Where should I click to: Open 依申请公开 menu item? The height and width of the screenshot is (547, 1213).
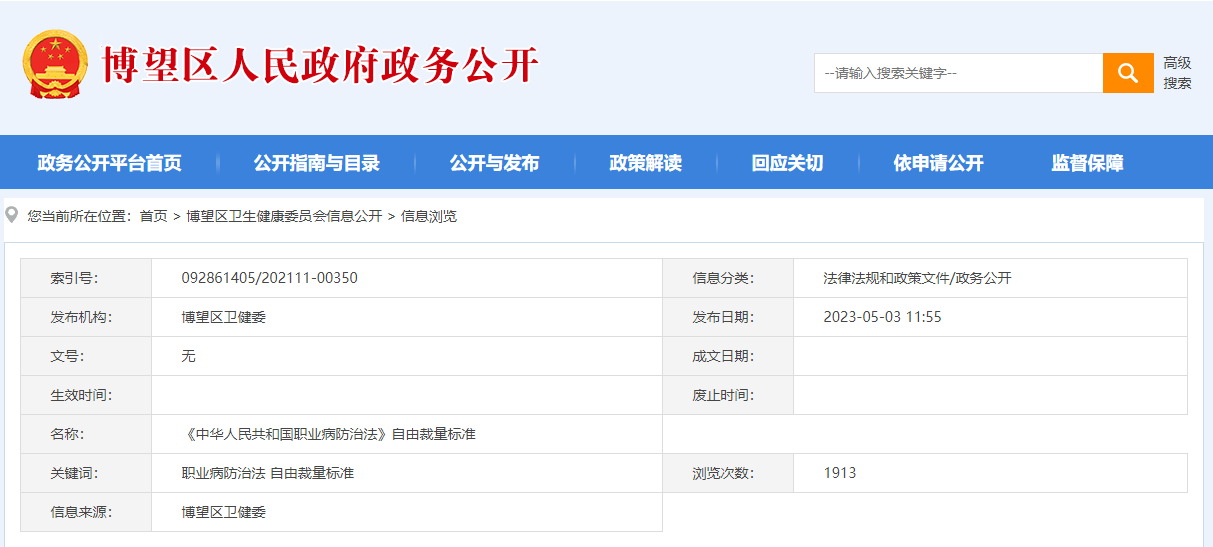(x=938, y=163)
